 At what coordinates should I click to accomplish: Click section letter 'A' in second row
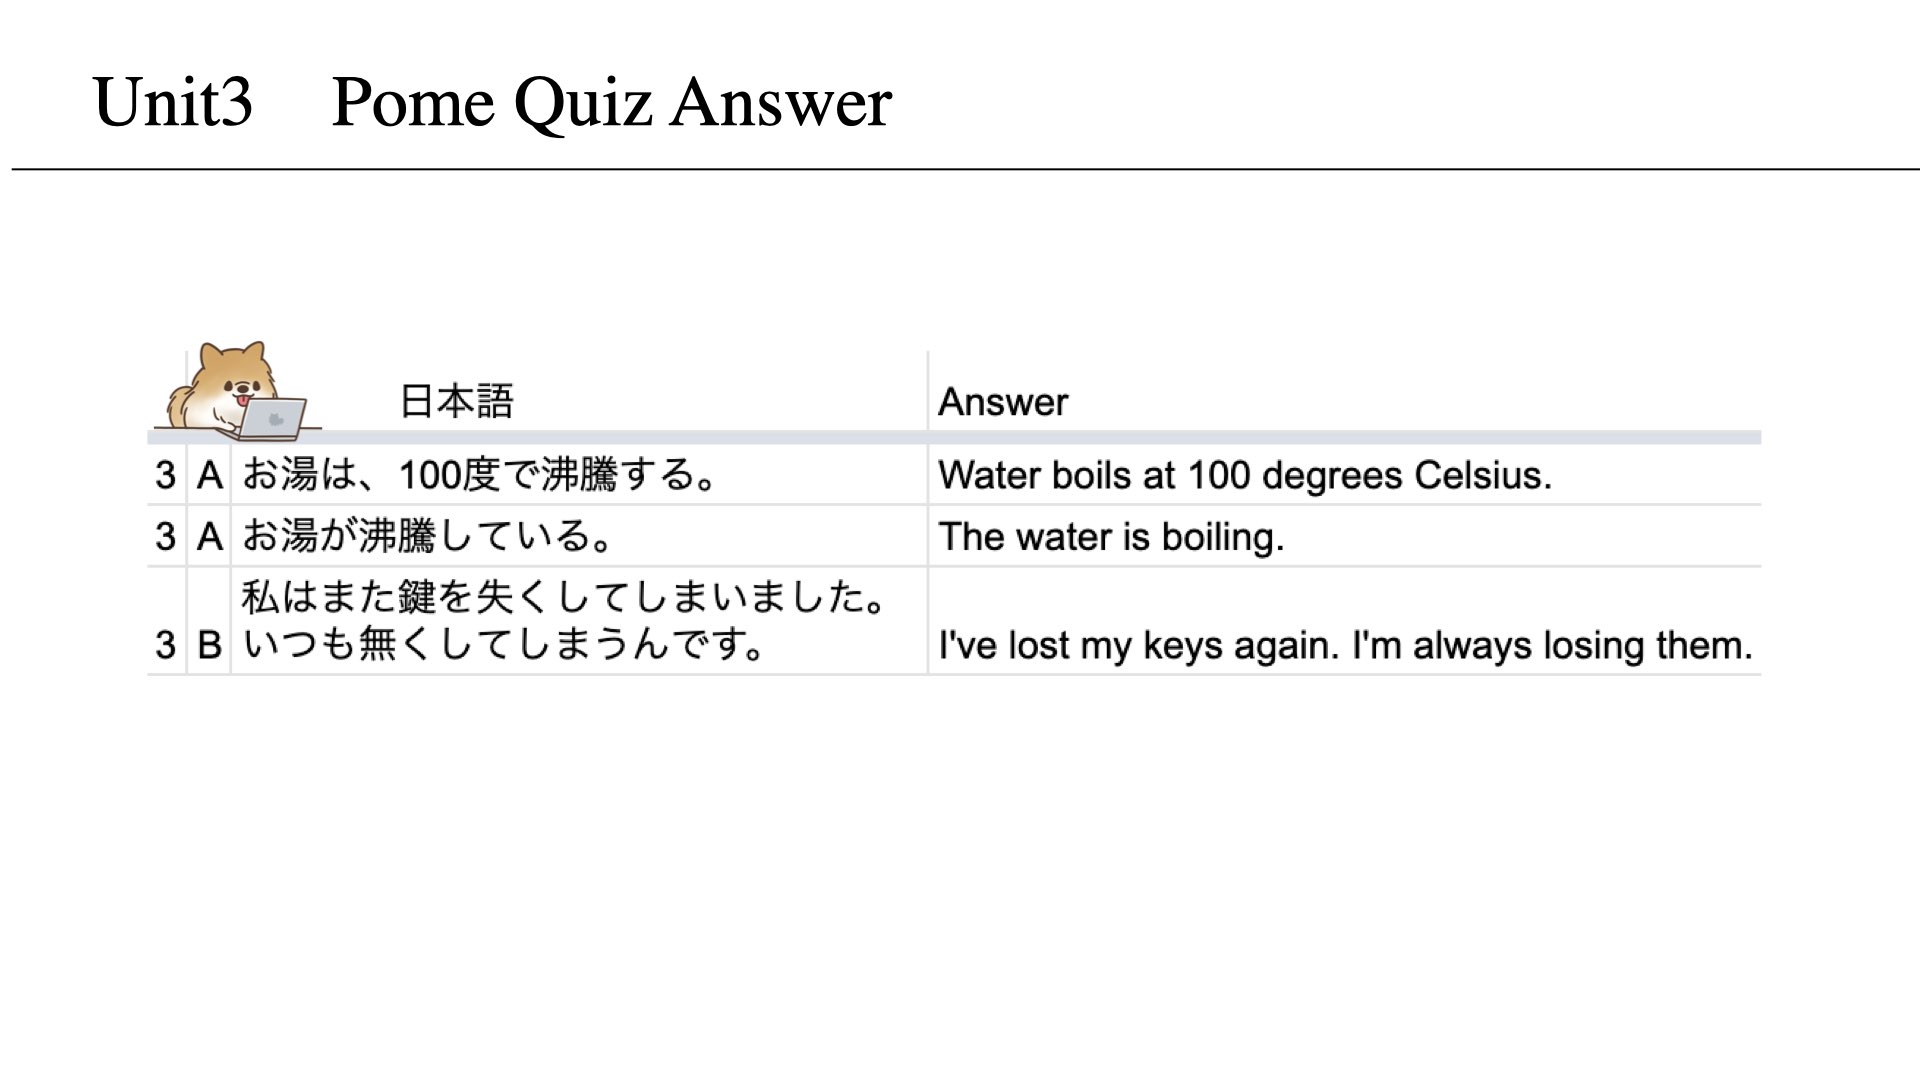pyautogui.click(x=209, y=537)
